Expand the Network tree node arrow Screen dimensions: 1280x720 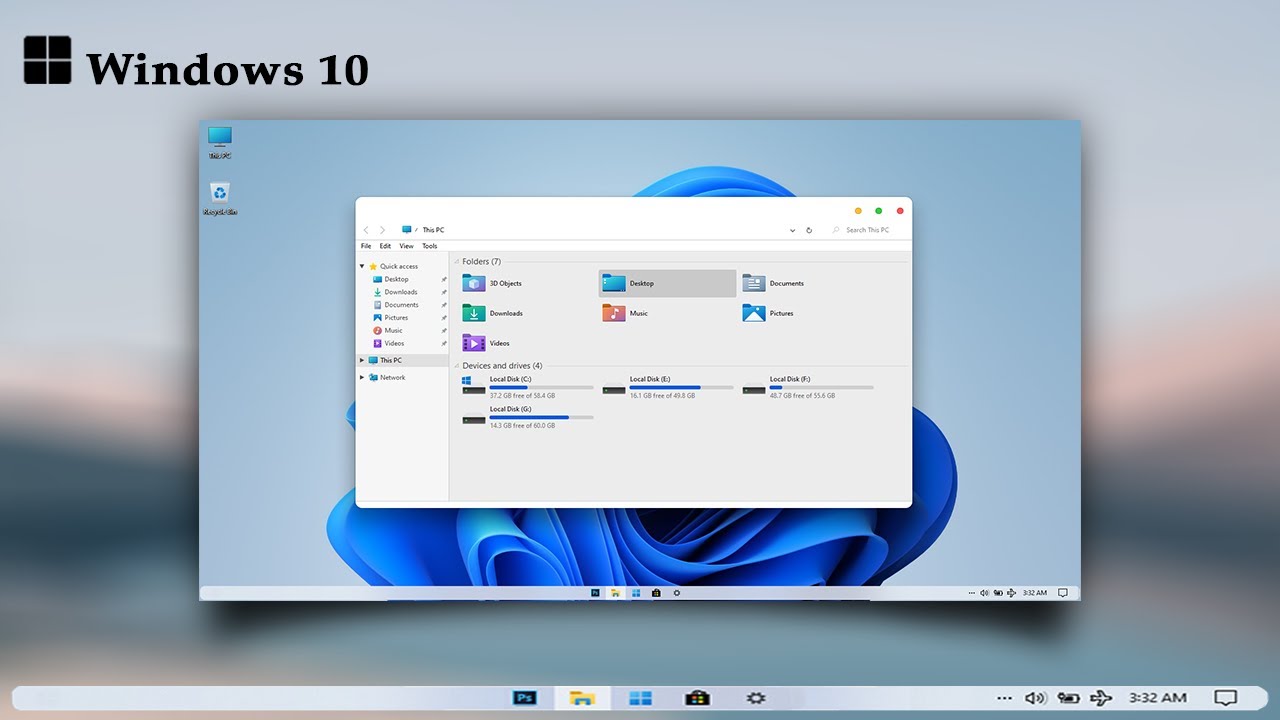point(362,377)
